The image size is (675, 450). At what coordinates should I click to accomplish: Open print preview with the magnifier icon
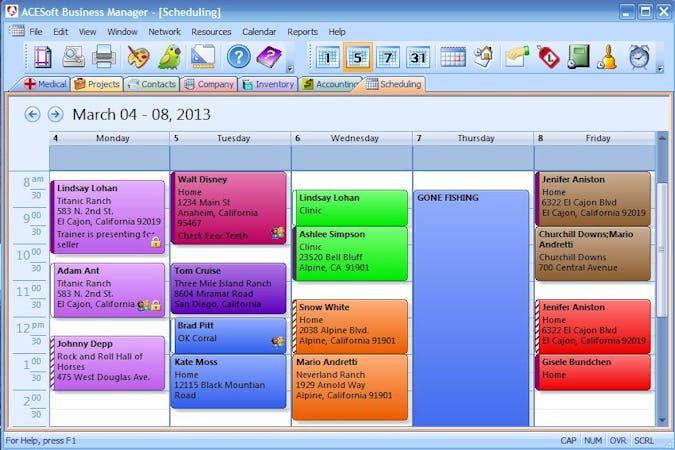73,57
